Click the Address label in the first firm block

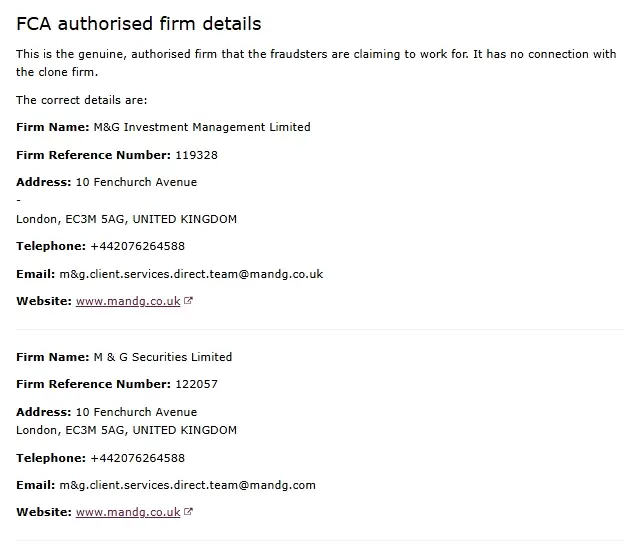tap(44, 182)
